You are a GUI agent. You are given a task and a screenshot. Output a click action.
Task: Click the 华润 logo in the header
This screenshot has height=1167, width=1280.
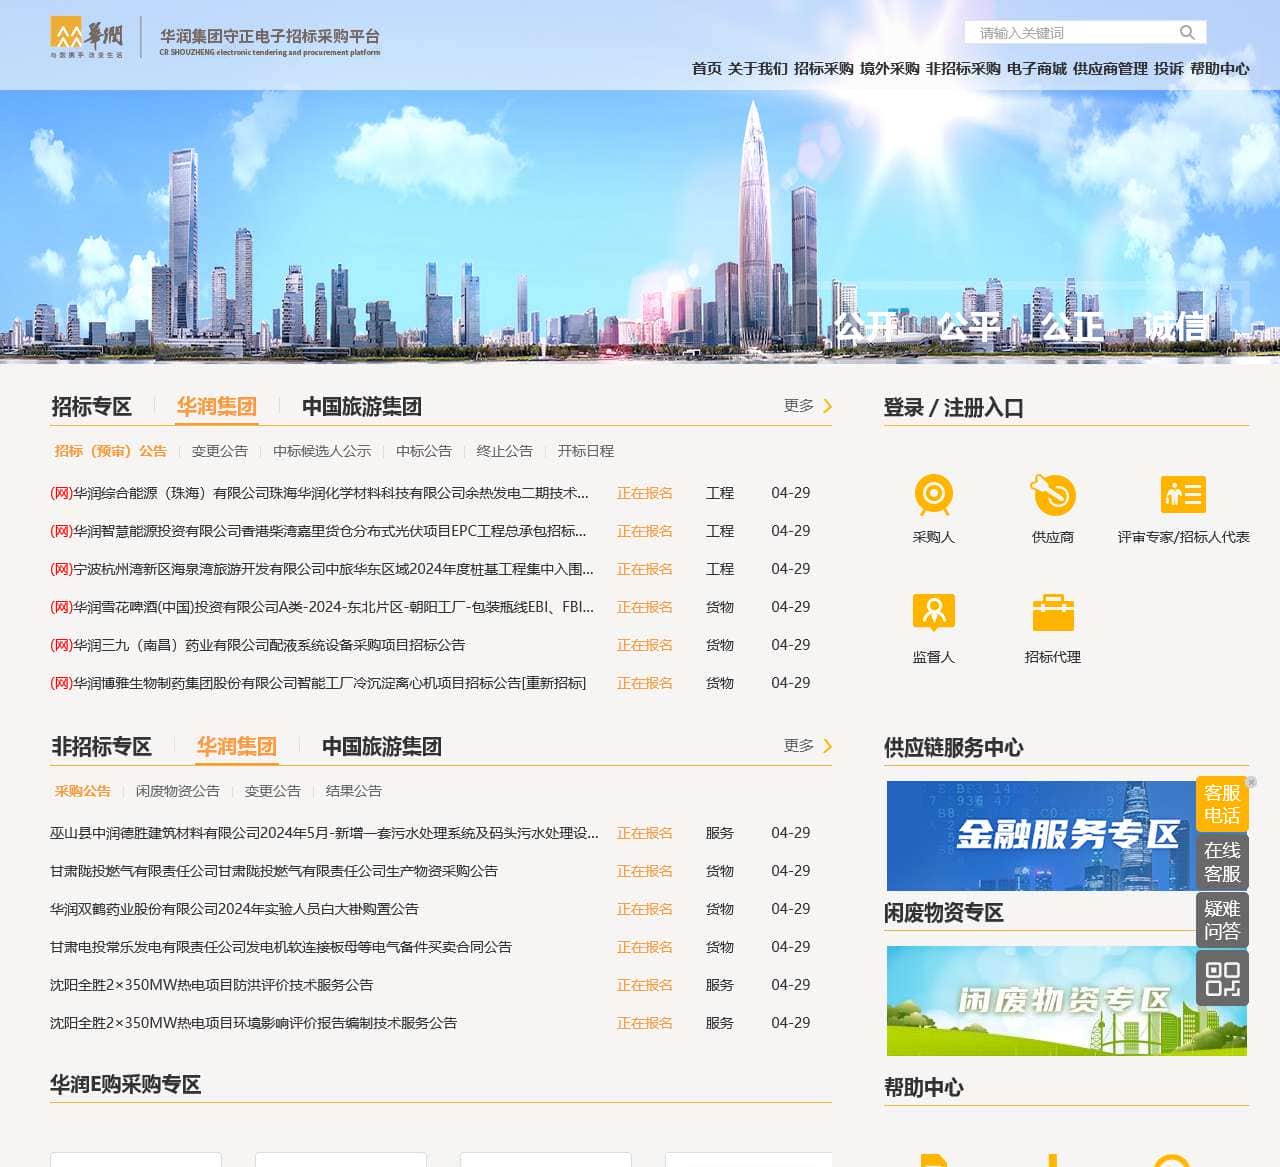tap(88, 36)
